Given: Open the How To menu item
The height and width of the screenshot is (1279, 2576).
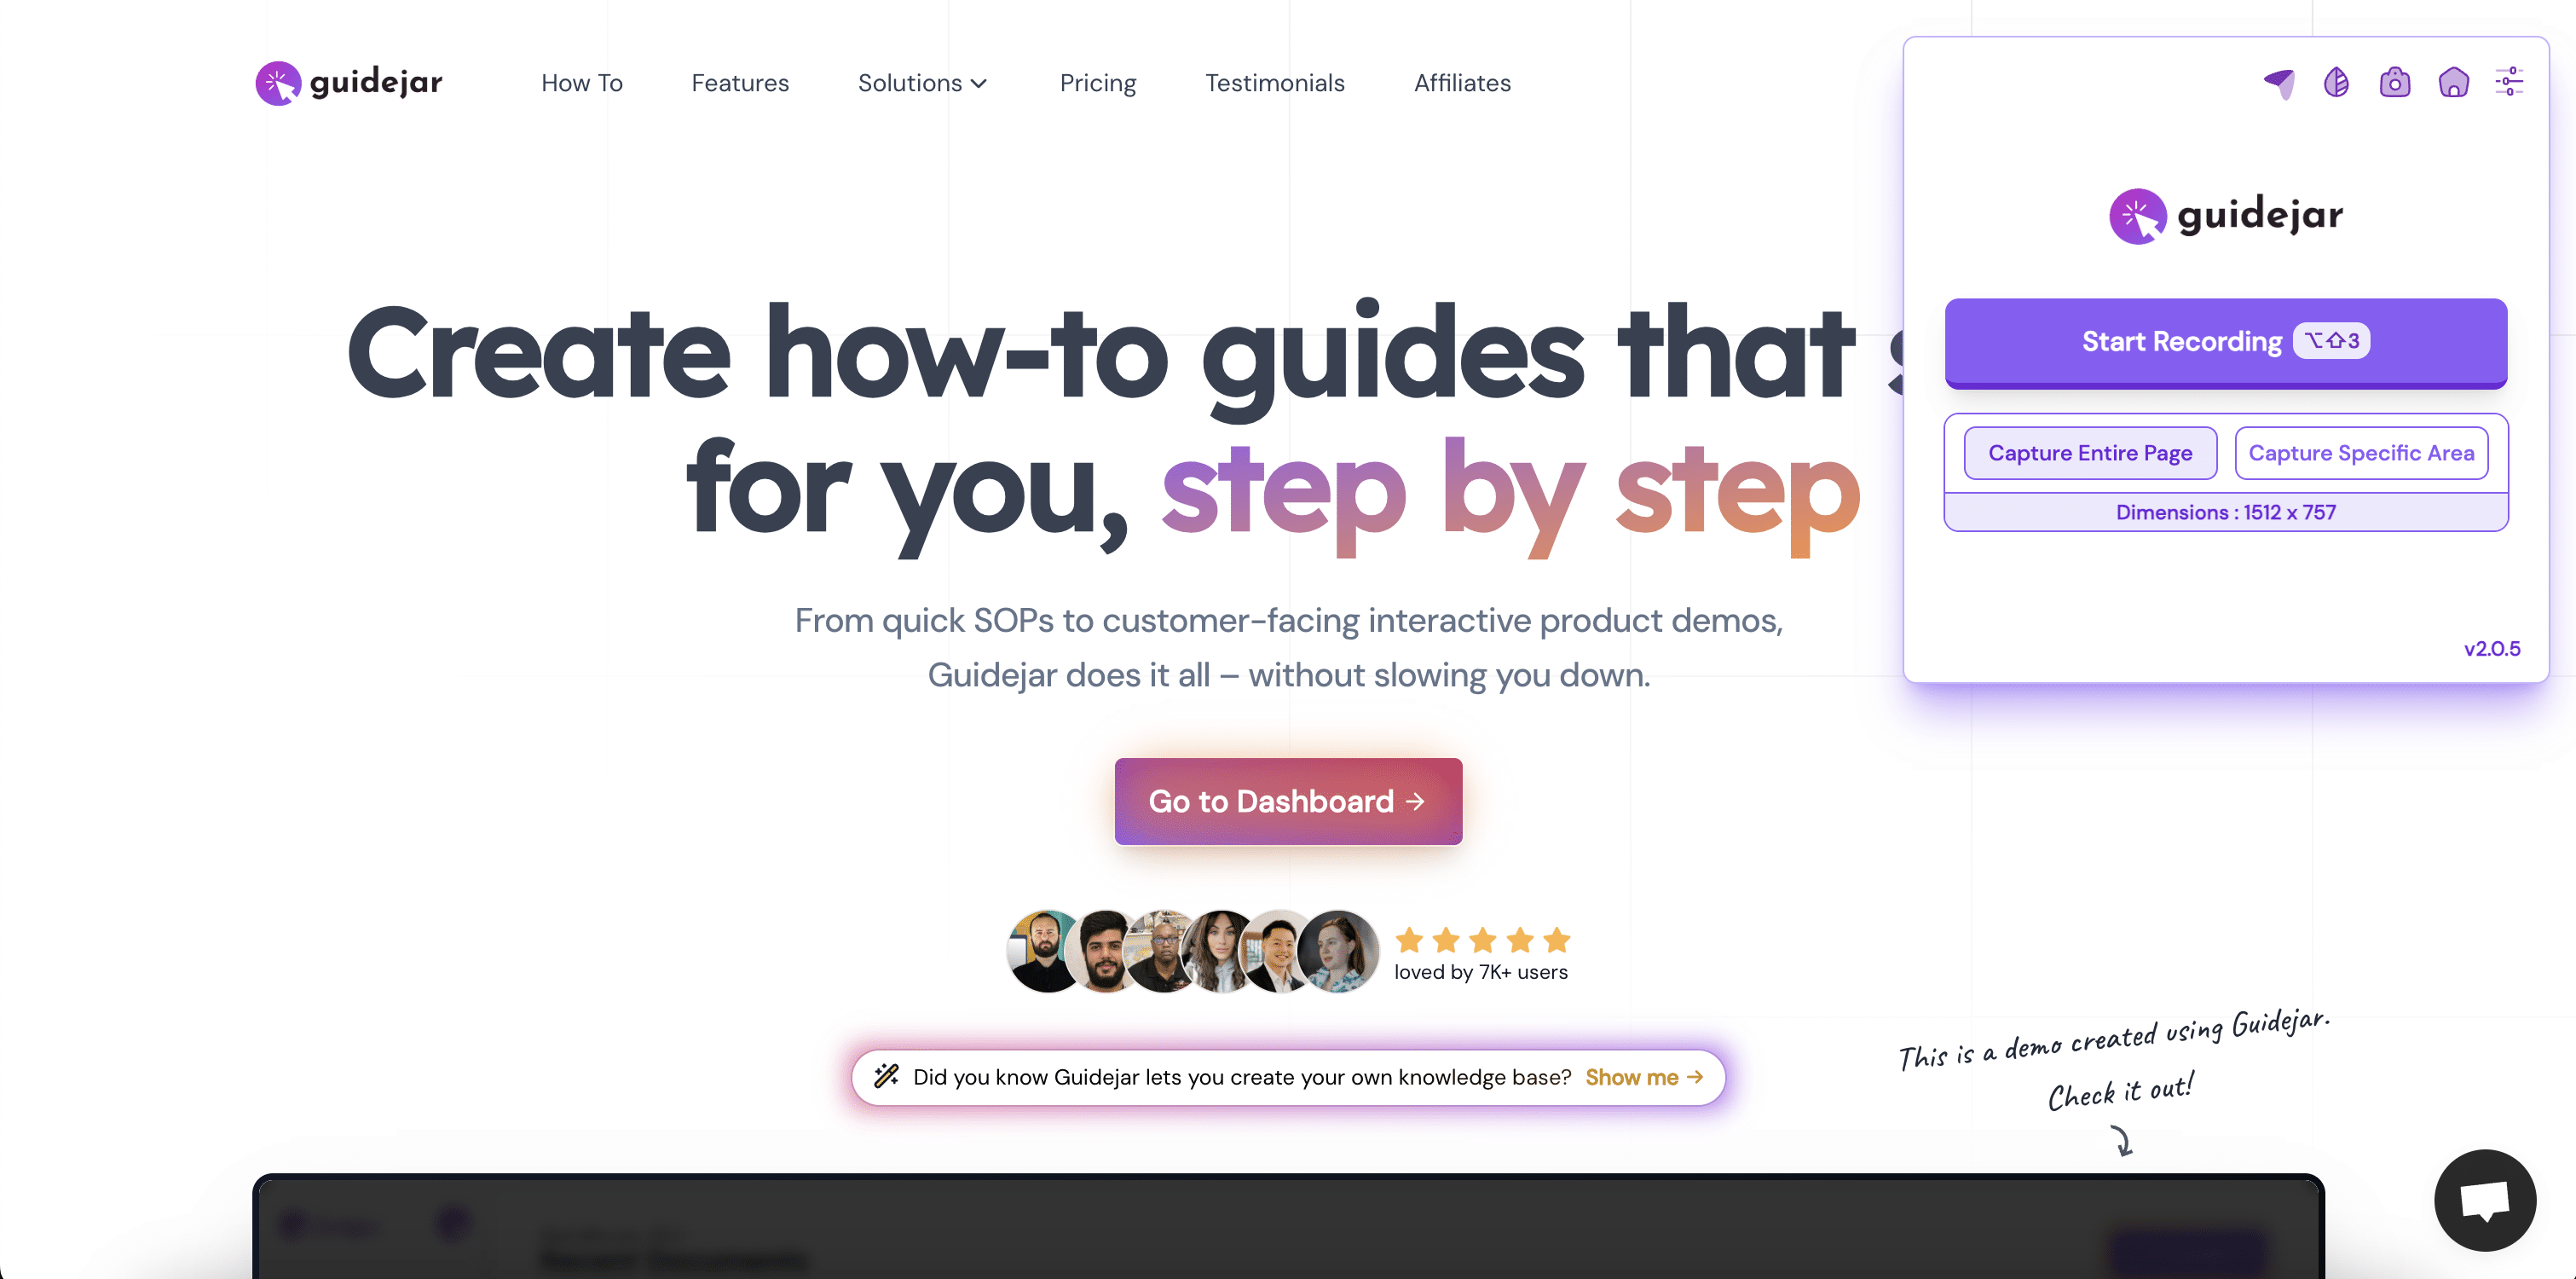Looking at the screenshot, I should (582, 83).
